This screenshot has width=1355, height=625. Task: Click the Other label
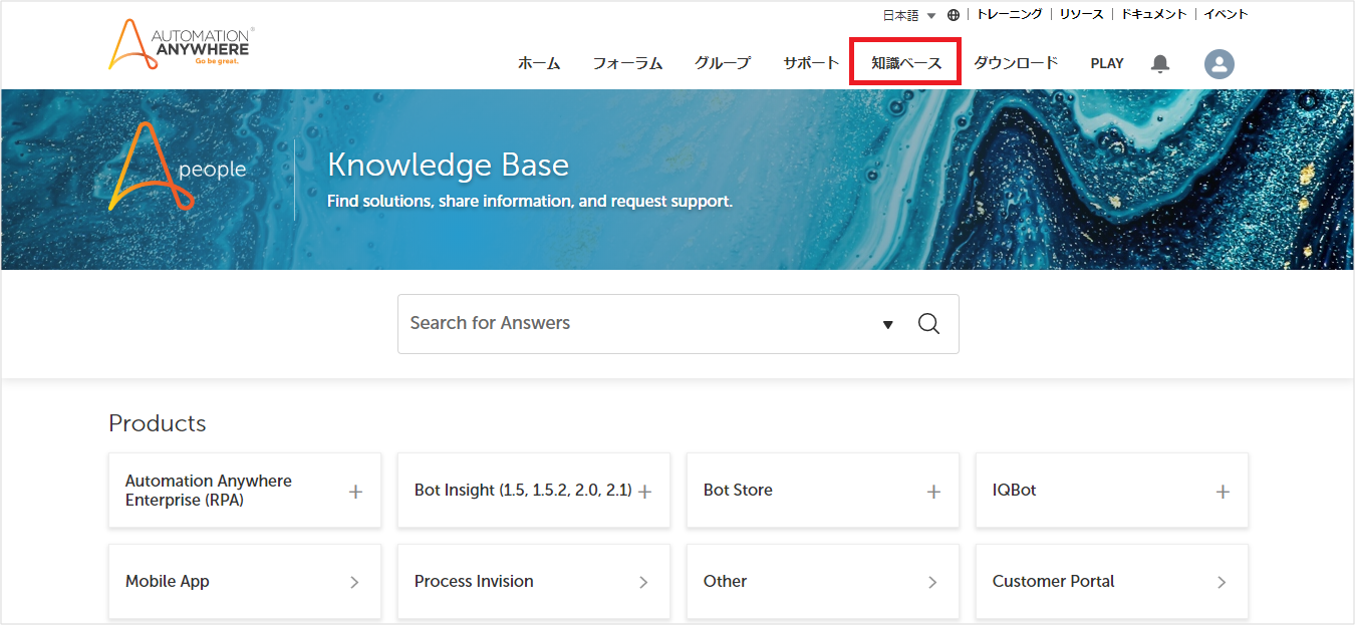coord(725,581)
